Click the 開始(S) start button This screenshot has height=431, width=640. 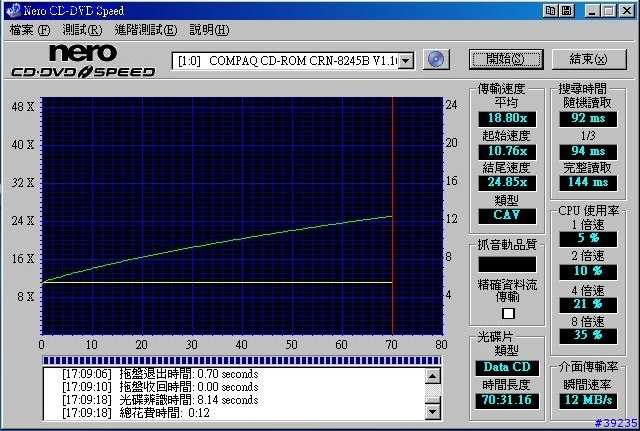click(506, 60)
